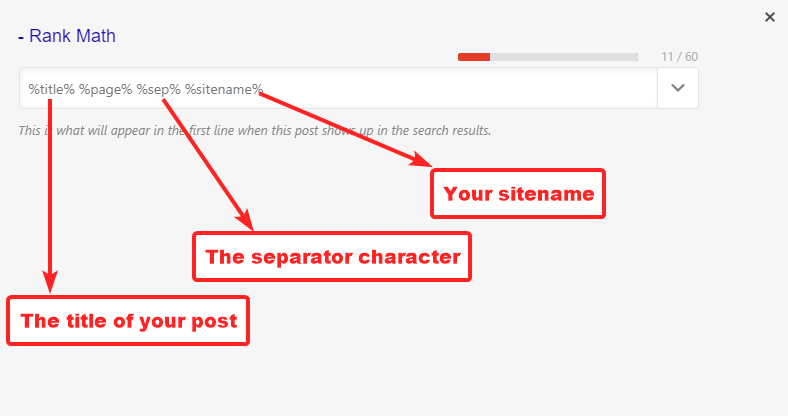Viewport: 788px width, 416px height.
Task: Click the %sitename% variable in the field
Action: pyautogui.click(x=224, y=89)
